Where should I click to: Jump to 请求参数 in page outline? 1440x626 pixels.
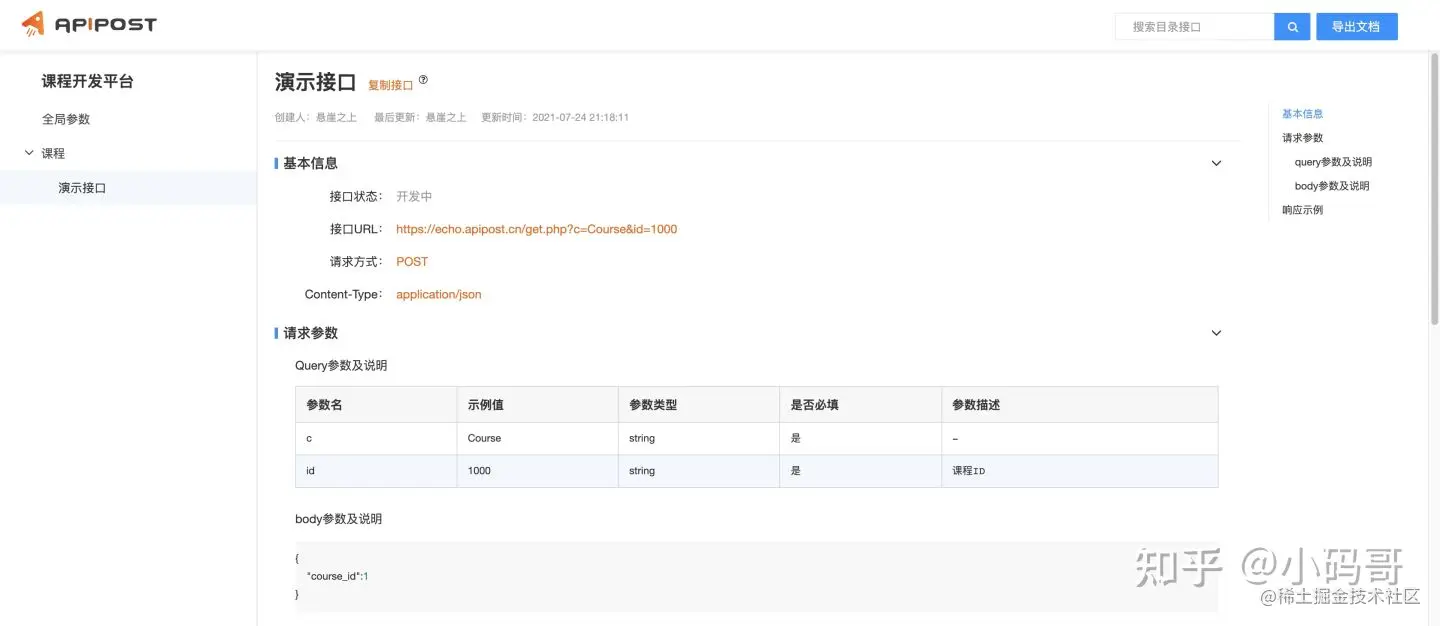(x=1302, y=138)
